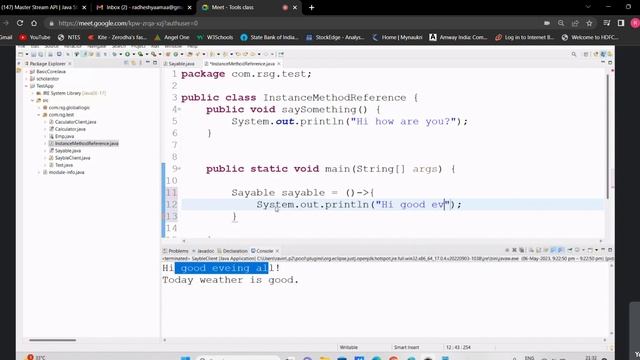Close the InstanceMethodReference.java editor tab

point(279,64)
